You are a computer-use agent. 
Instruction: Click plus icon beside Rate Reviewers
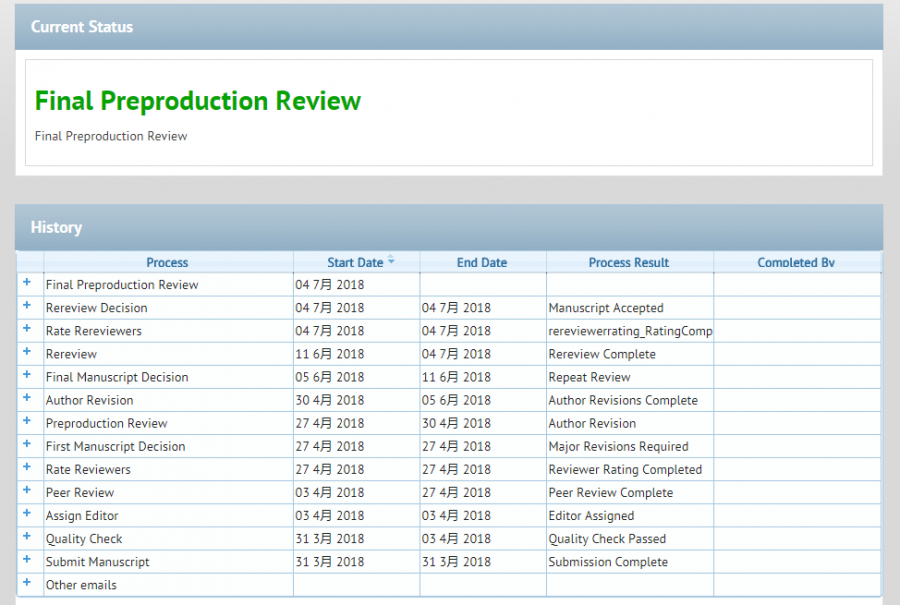coord(27,467)
